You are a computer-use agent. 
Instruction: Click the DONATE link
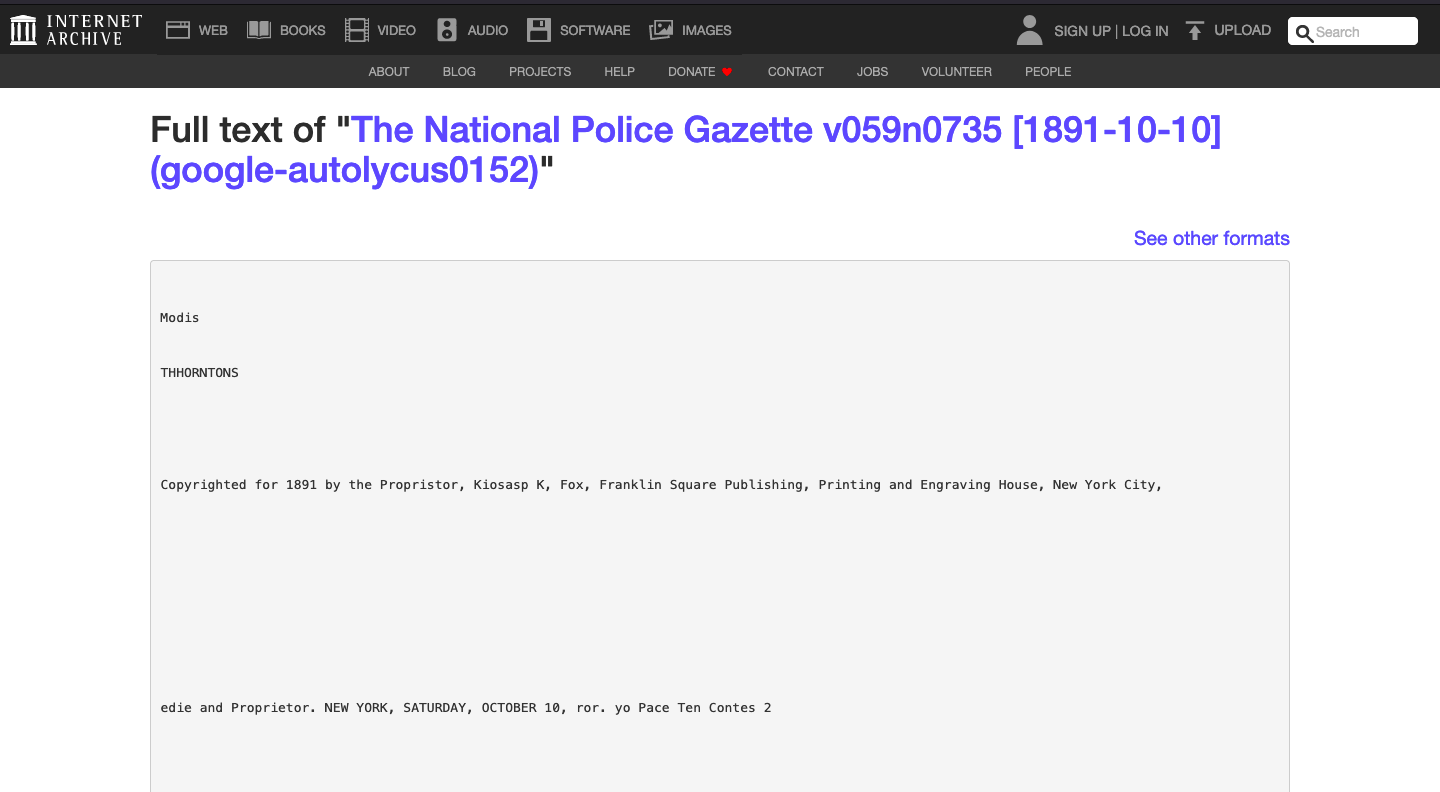[x=692, y=72]
